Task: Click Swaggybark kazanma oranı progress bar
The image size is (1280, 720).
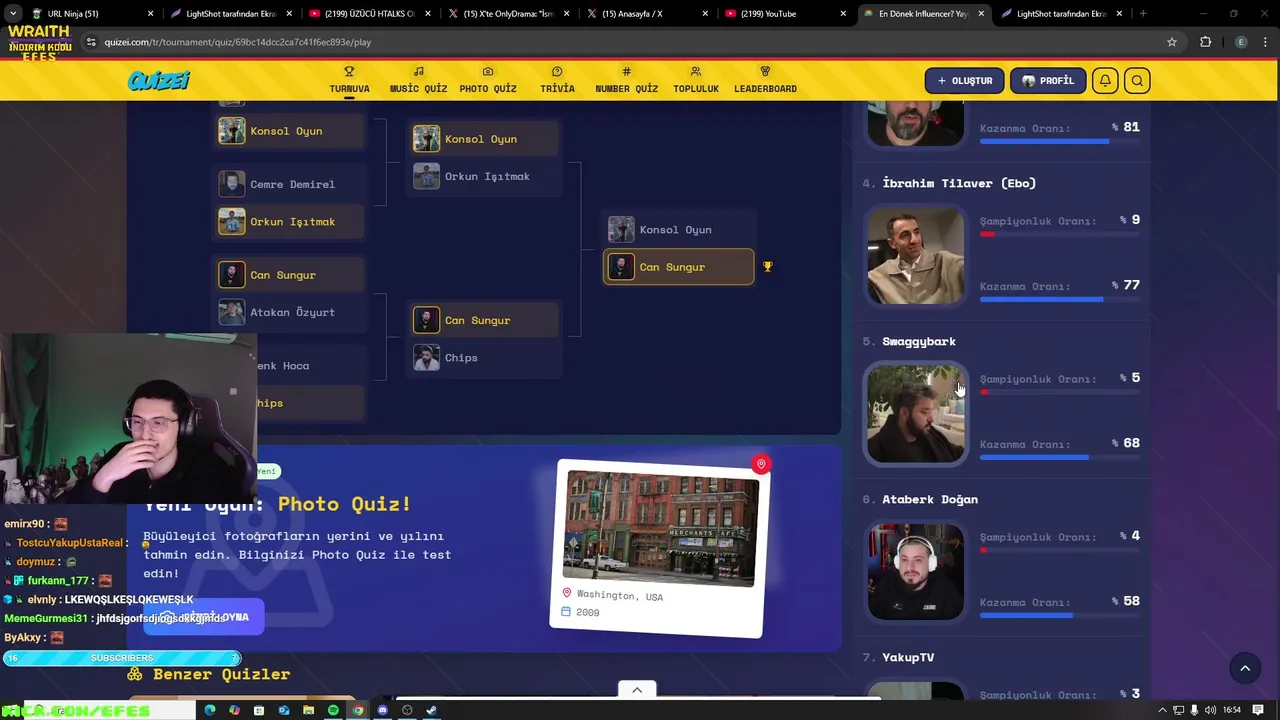Action: pyautogui.click(x=1059, y=457)
